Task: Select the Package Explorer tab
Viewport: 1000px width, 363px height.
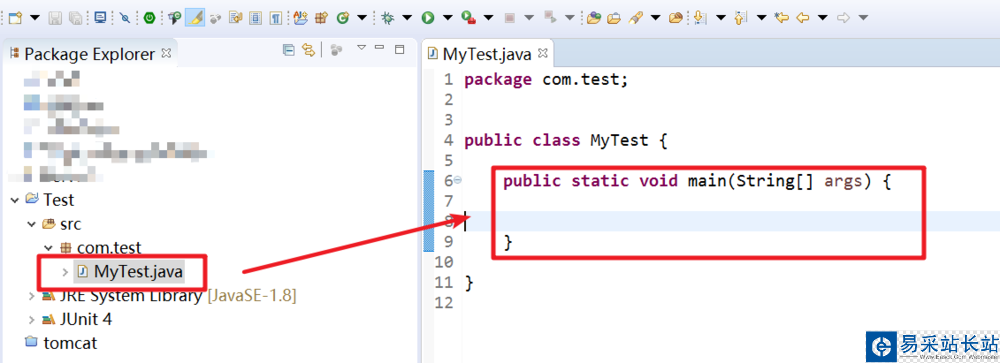Action: [x=89, y=54]
